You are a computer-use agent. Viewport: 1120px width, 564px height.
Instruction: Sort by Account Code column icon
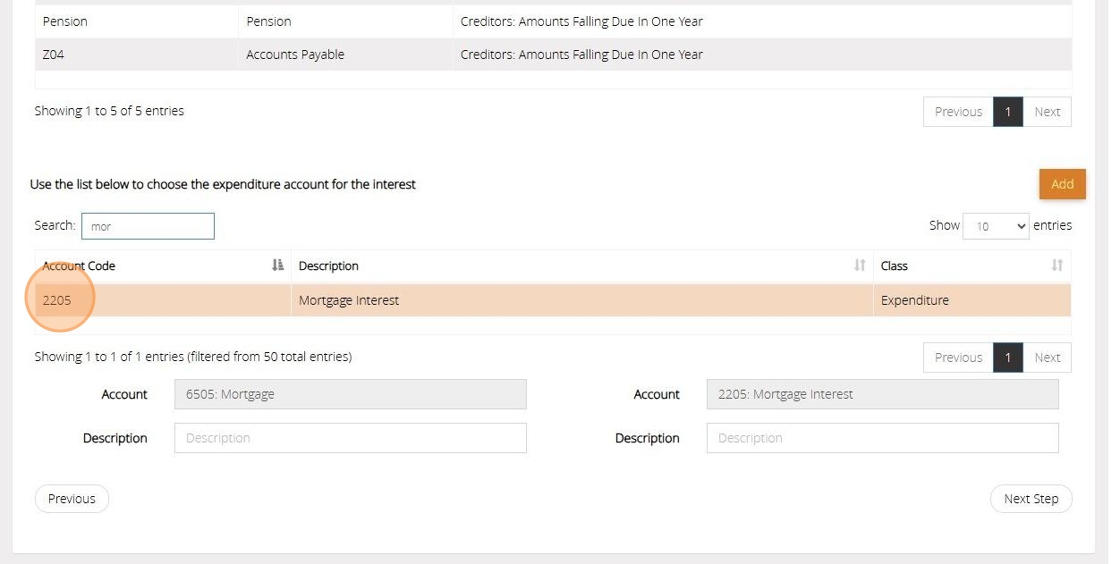(x=278, y=265)
